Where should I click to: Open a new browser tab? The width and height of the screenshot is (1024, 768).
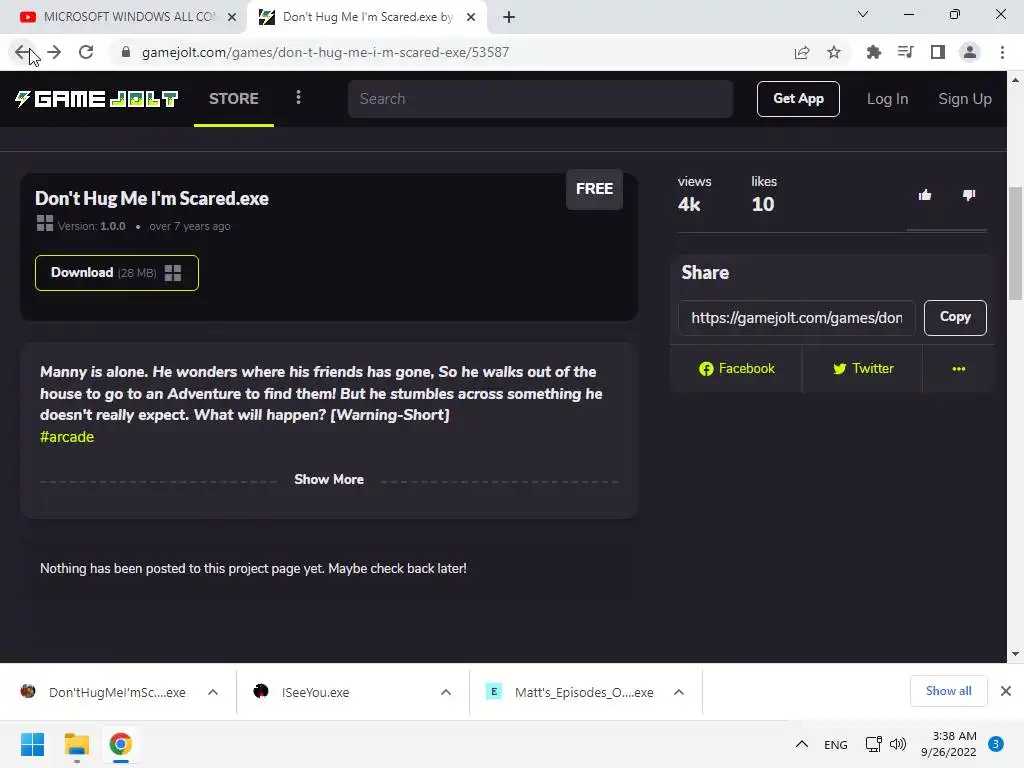point(509,17)
